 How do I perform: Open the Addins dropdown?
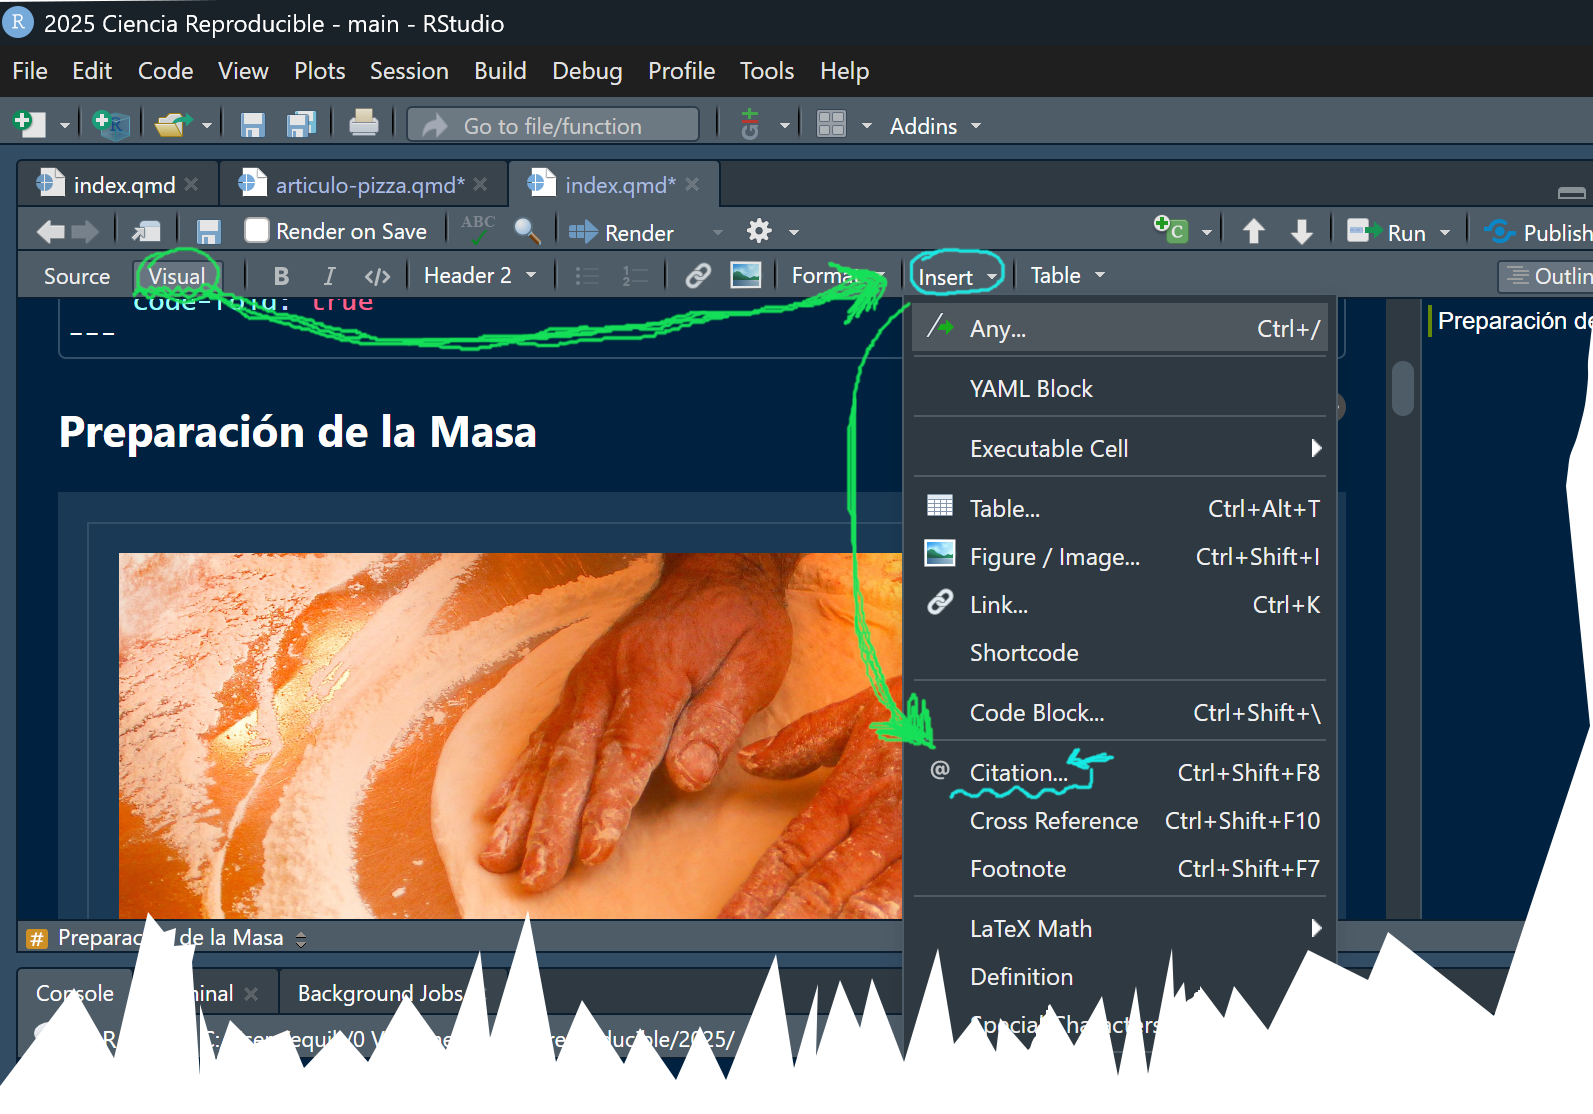[x=934, y=126]
